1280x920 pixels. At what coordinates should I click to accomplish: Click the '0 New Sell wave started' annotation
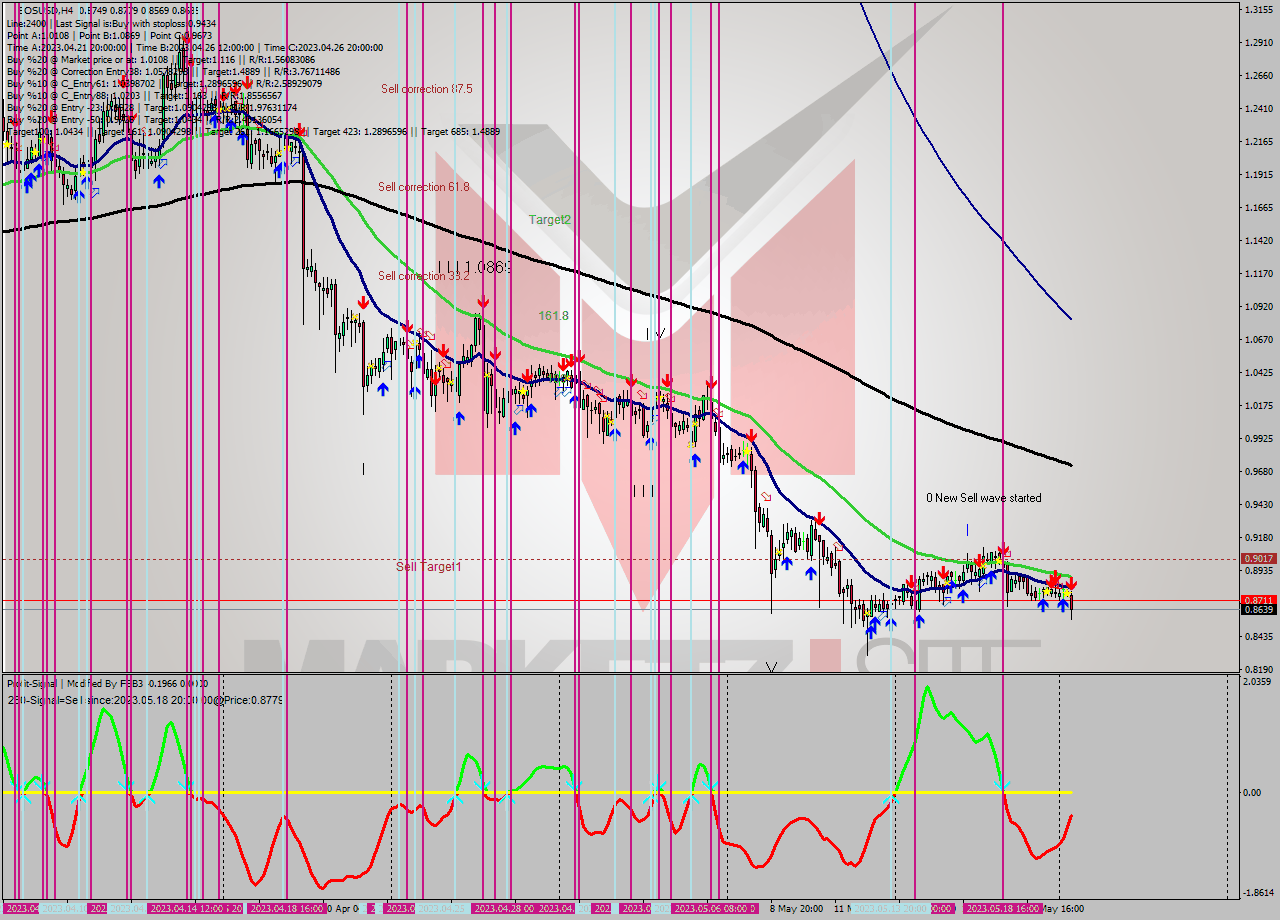pyautogui.click(x=983, y=498)
